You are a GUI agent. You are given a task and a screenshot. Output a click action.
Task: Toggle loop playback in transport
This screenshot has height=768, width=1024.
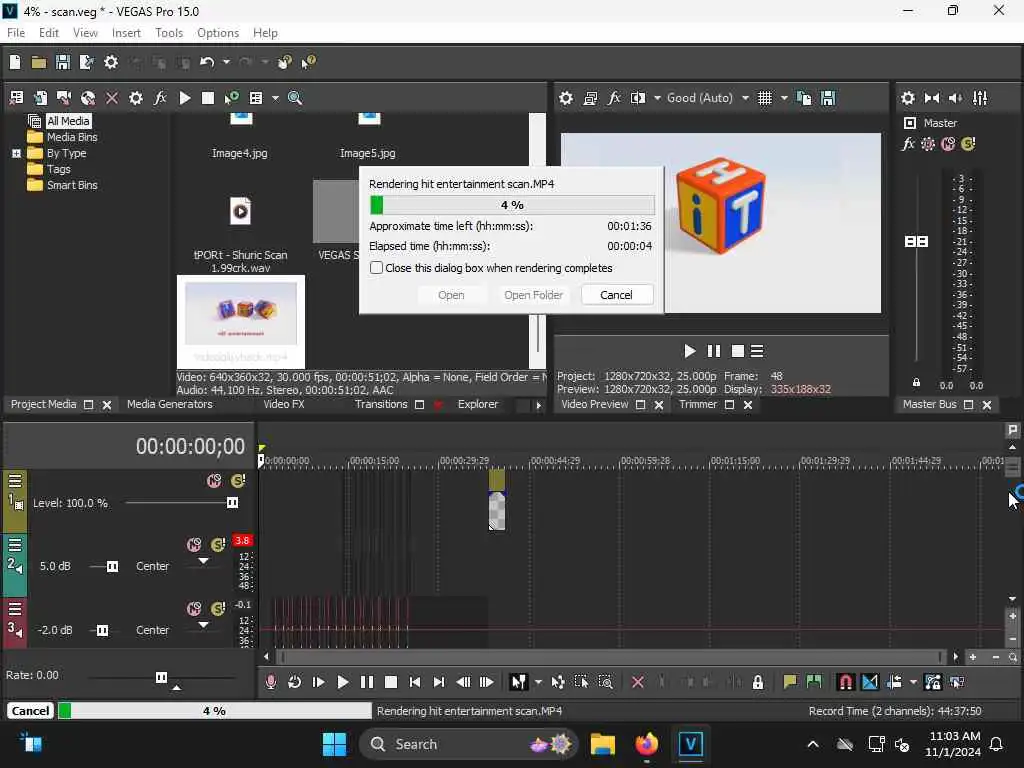[x=295, y=682]
